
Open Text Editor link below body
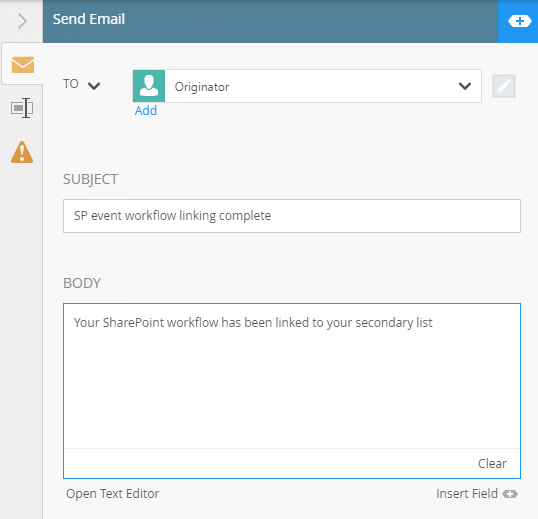pyautogui.click(x=113, y=494)
